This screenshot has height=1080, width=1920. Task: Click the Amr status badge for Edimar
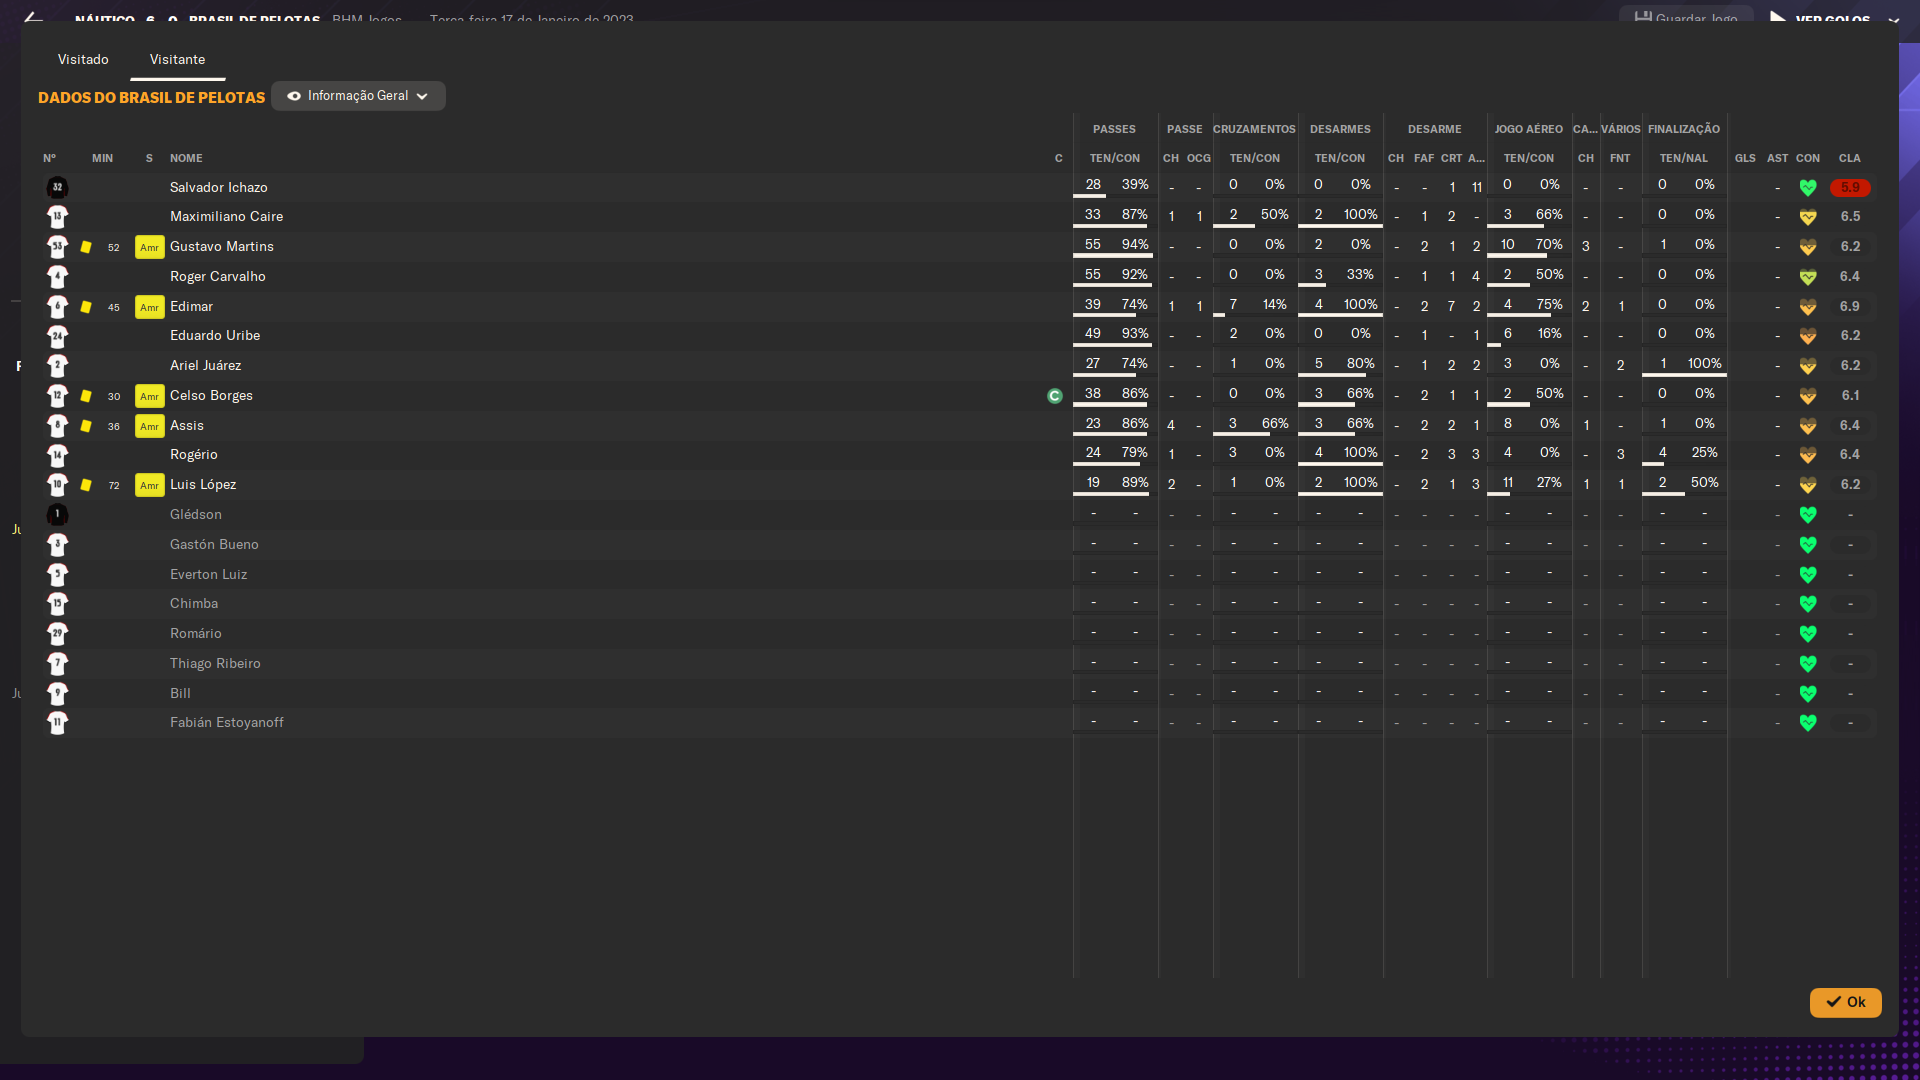[x=149, y=307]
